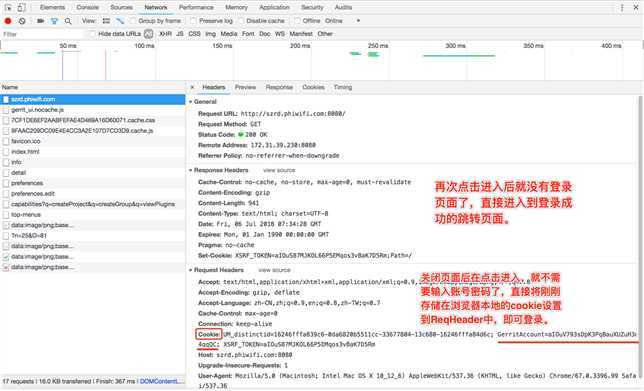
Task: Close the DevTools panel
Action: (x=637, y=7)
